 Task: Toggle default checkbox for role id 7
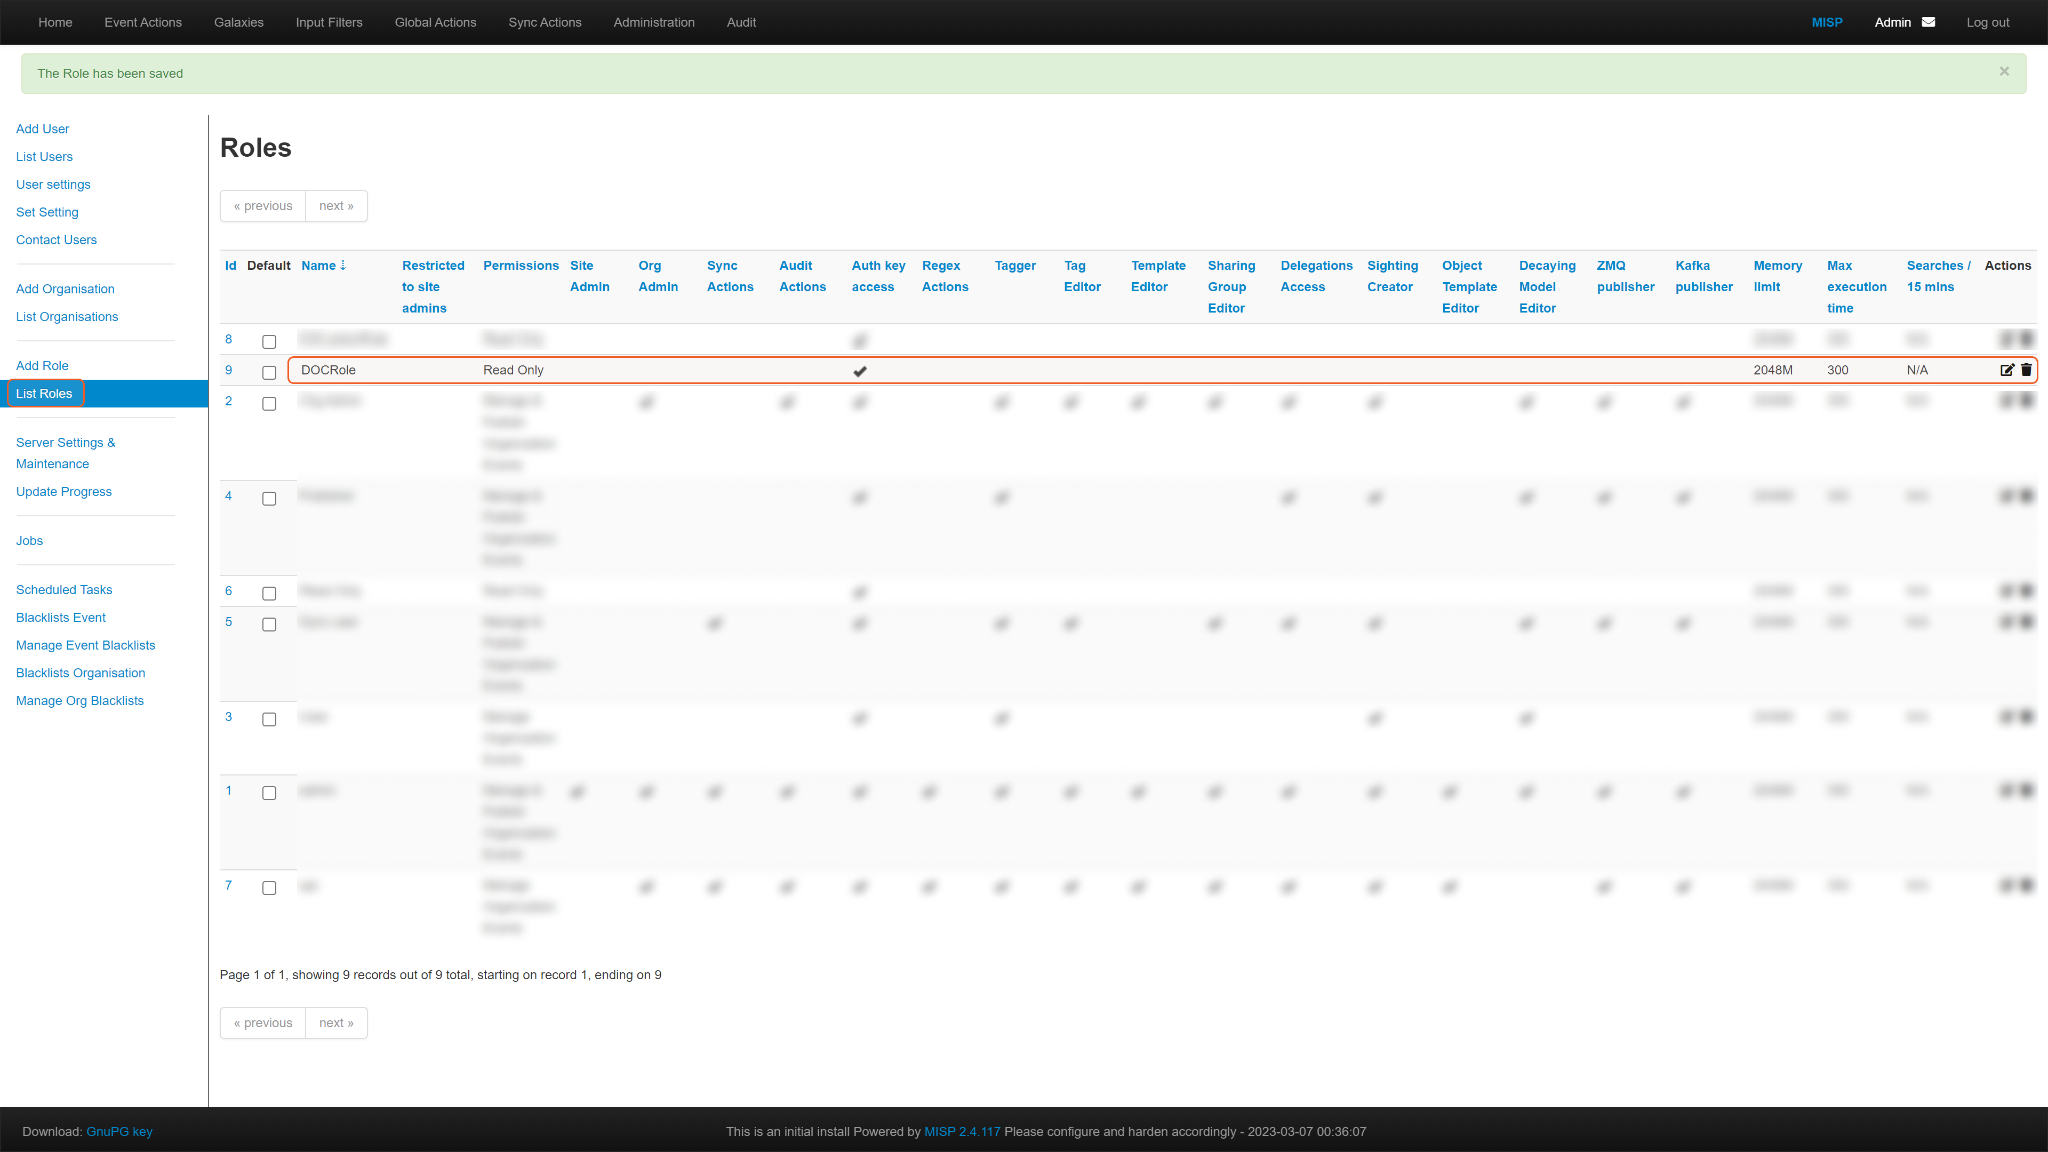click(269, 888)
